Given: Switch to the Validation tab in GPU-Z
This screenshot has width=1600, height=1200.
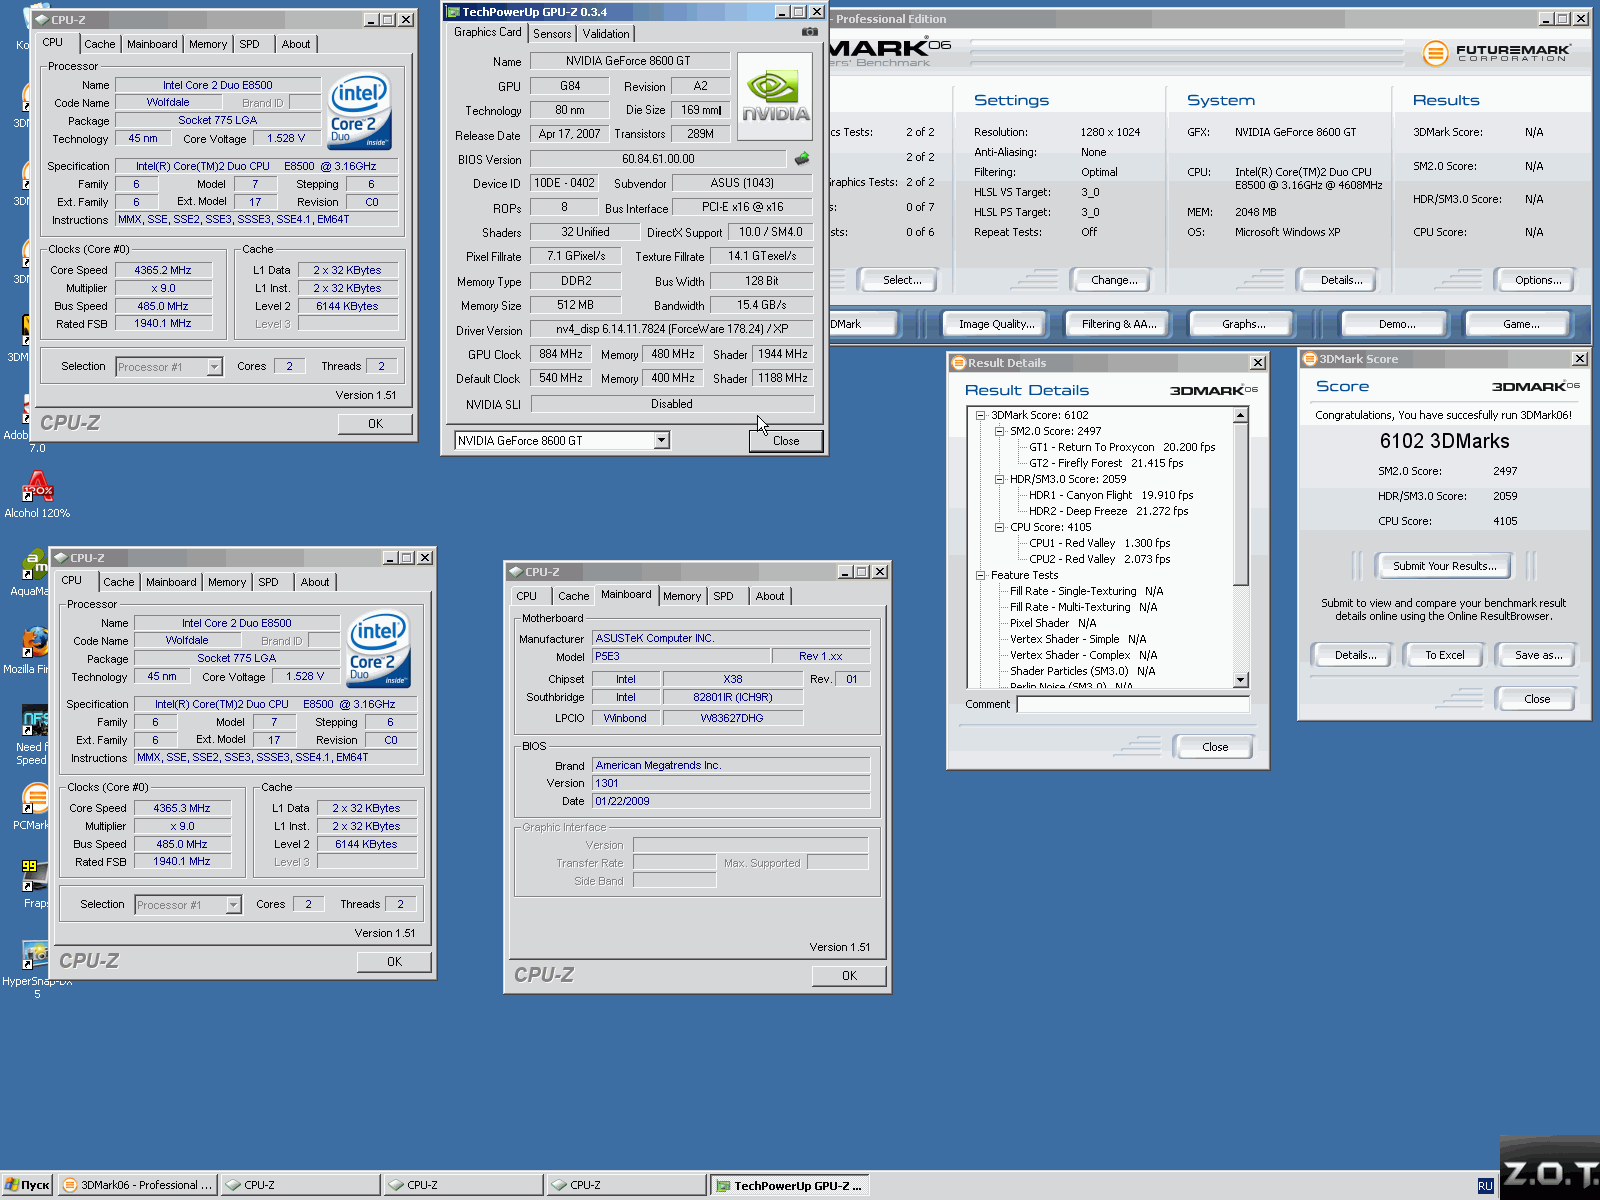Looking at the screenshot, I should [606, 34].
